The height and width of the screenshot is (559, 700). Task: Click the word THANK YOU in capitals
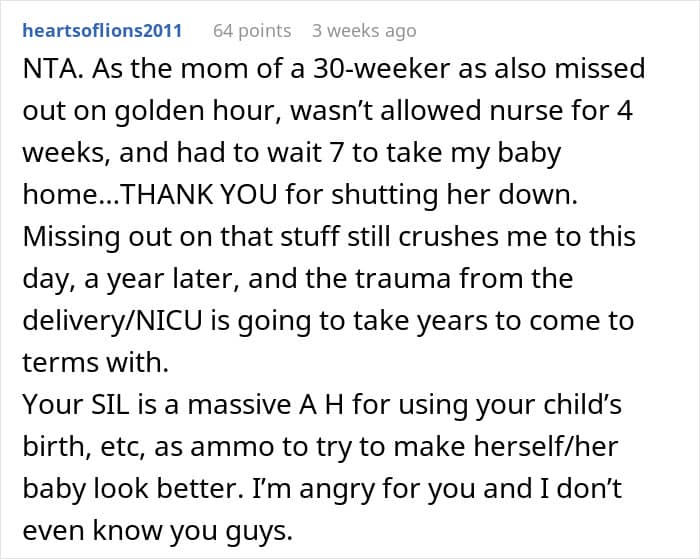click(199, 195)
